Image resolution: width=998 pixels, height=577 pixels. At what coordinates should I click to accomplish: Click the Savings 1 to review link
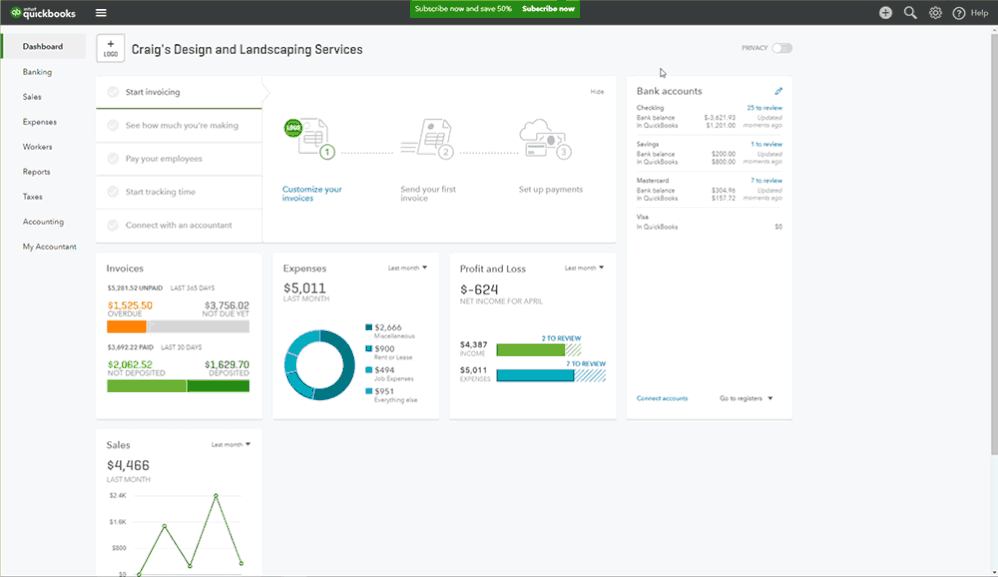pyautogui.click(x=766, y=144)
